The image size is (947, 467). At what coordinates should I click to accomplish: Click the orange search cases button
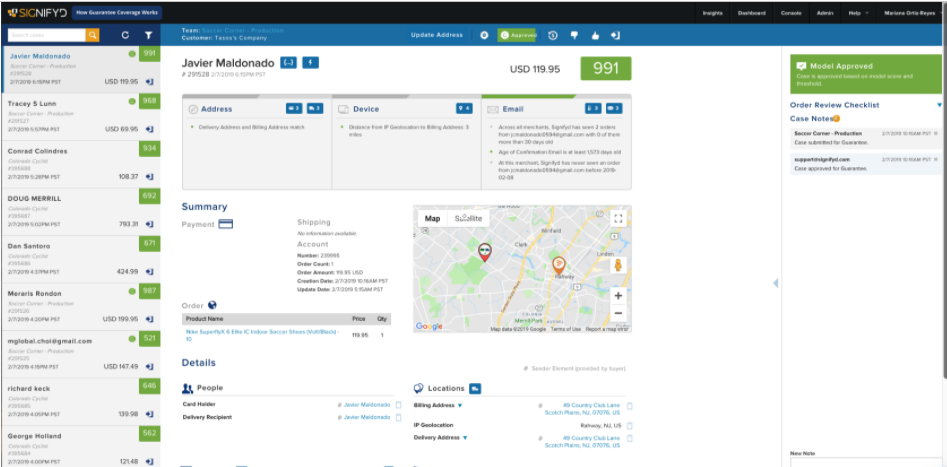pyautogui.click(x=92, y=35)
